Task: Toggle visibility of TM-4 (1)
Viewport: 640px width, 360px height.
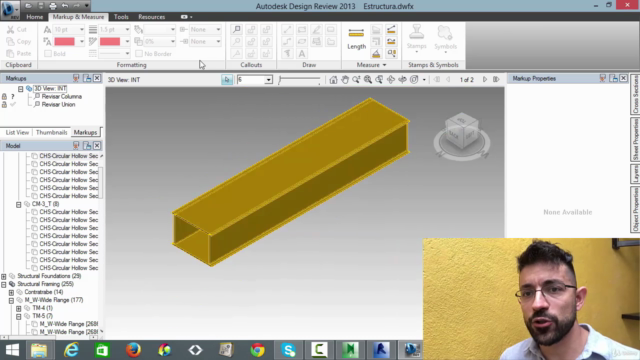Action: point(27,308)
